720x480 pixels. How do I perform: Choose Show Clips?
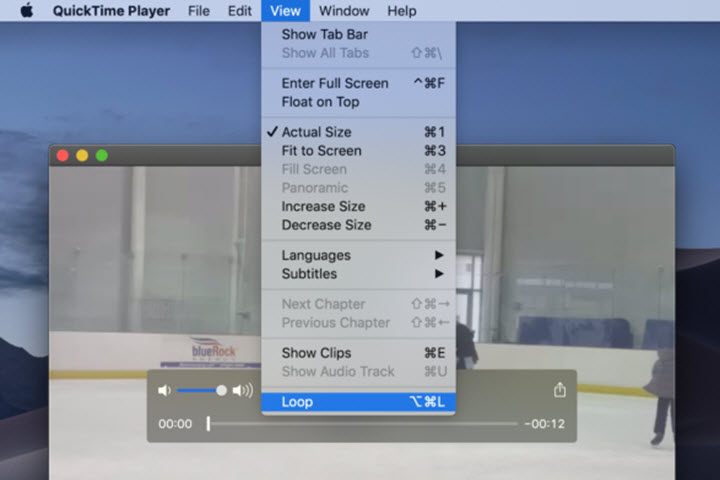point(359,353)
